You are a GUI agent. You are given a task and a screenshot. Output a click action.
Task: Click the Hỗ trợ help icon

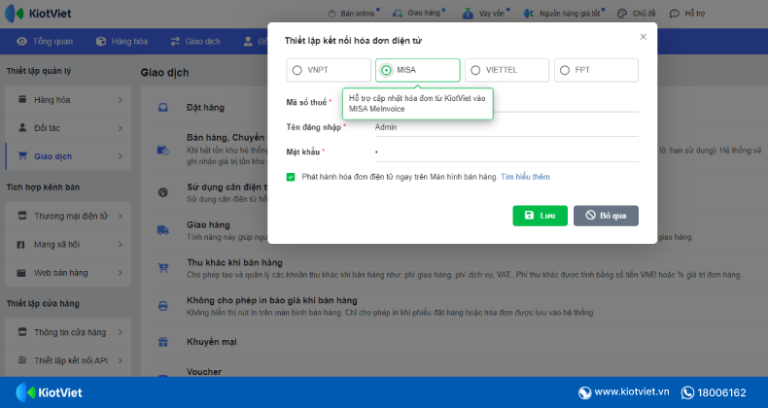(674, 14)
